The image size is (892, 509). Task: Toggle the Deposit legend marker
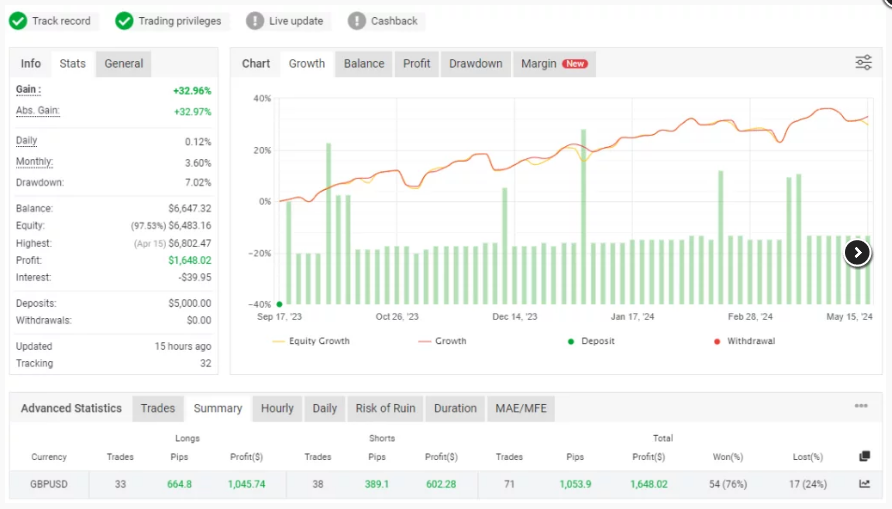(x=592, y=341)
